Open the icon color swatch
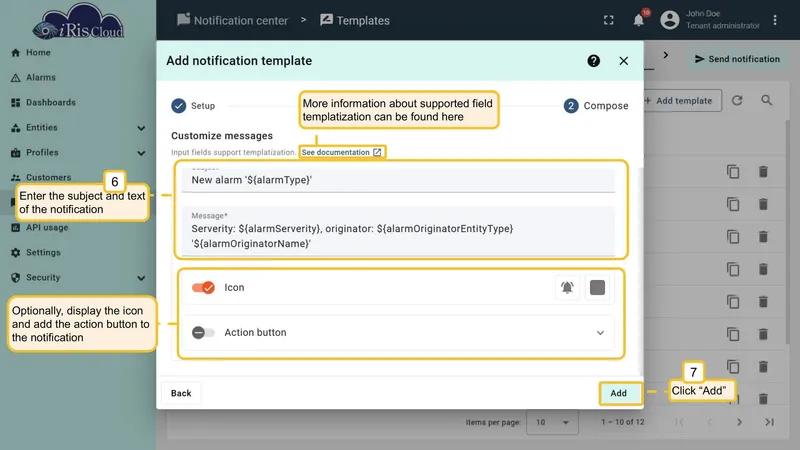The width and height of the screenshot is (800, 450). click(597, 287)
